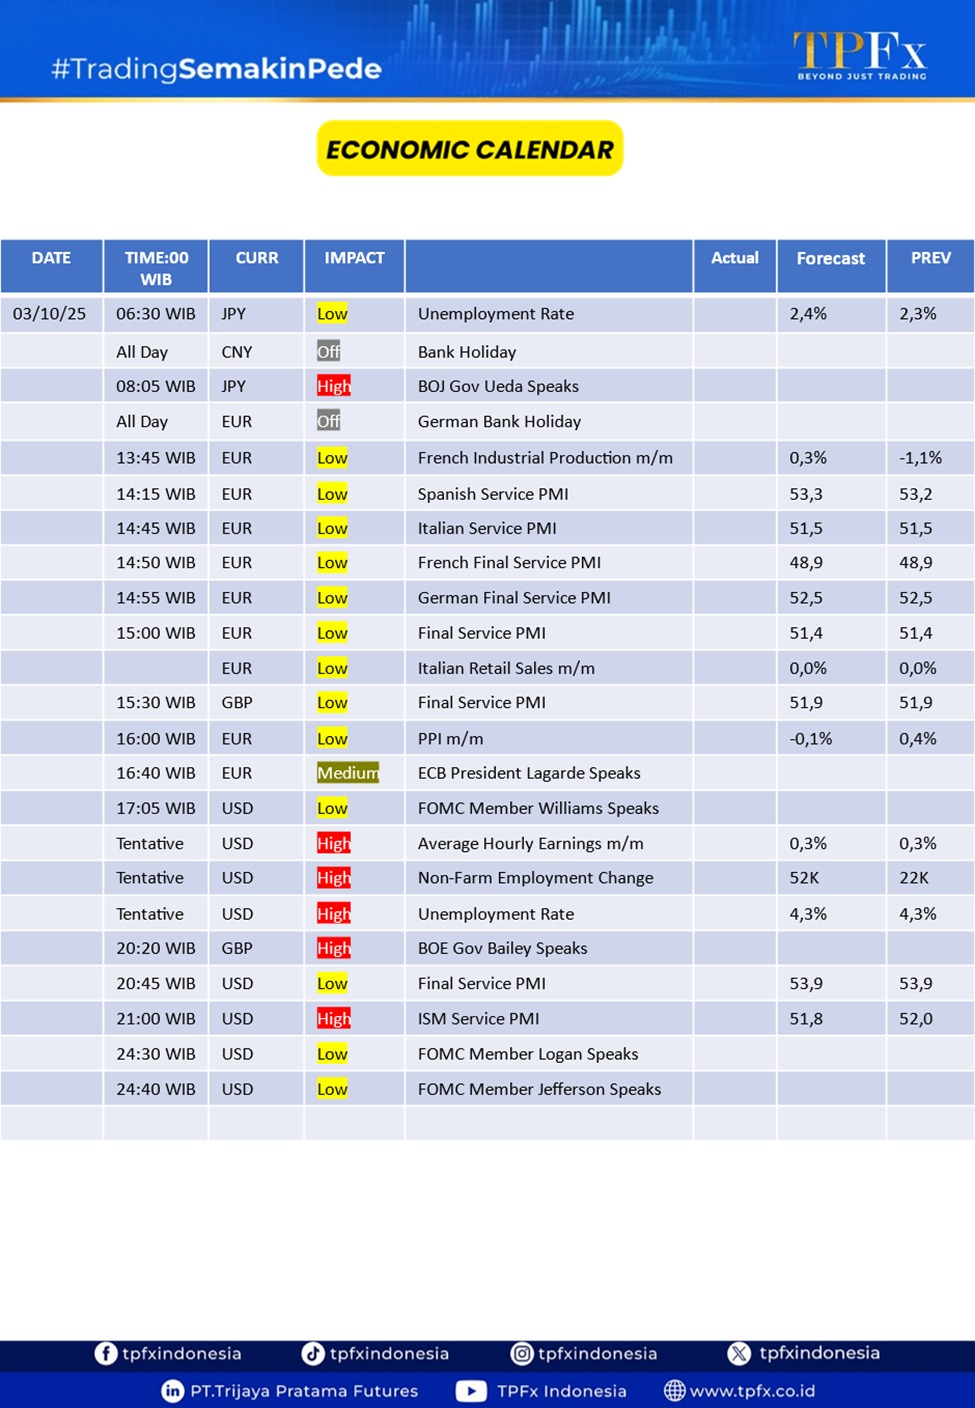
Task: Click the TikTok icon in the footer
Action: (313, 1353)
